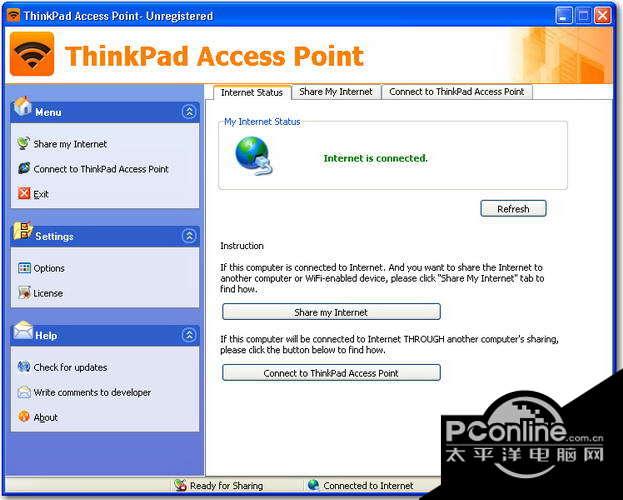Collapse the Menu panel
This screenshot has width=623, height=500.
tap(189, 112)
